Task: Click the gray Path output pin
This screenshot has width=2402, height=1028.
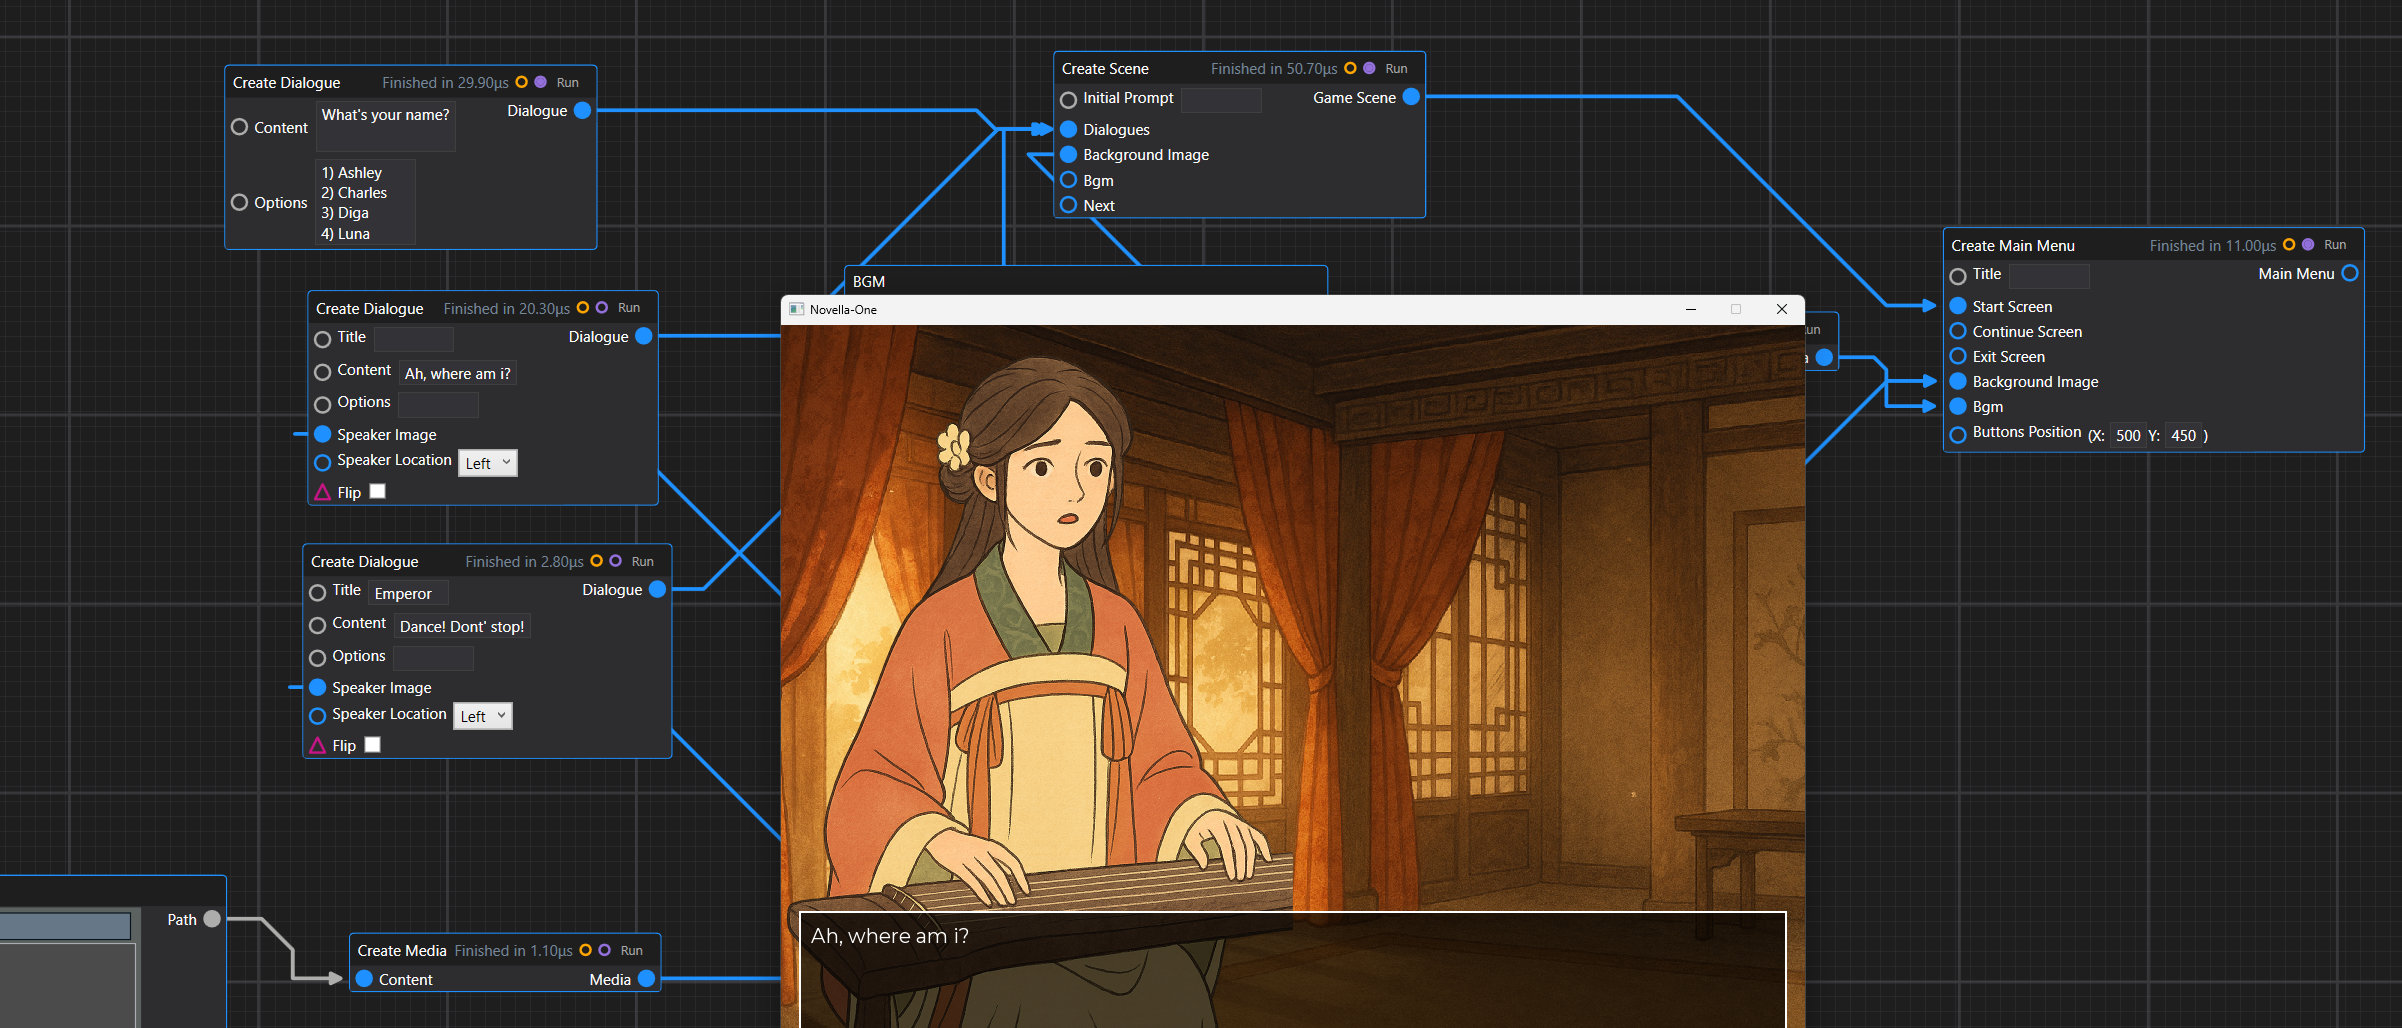Action: [x=212, y=919]
